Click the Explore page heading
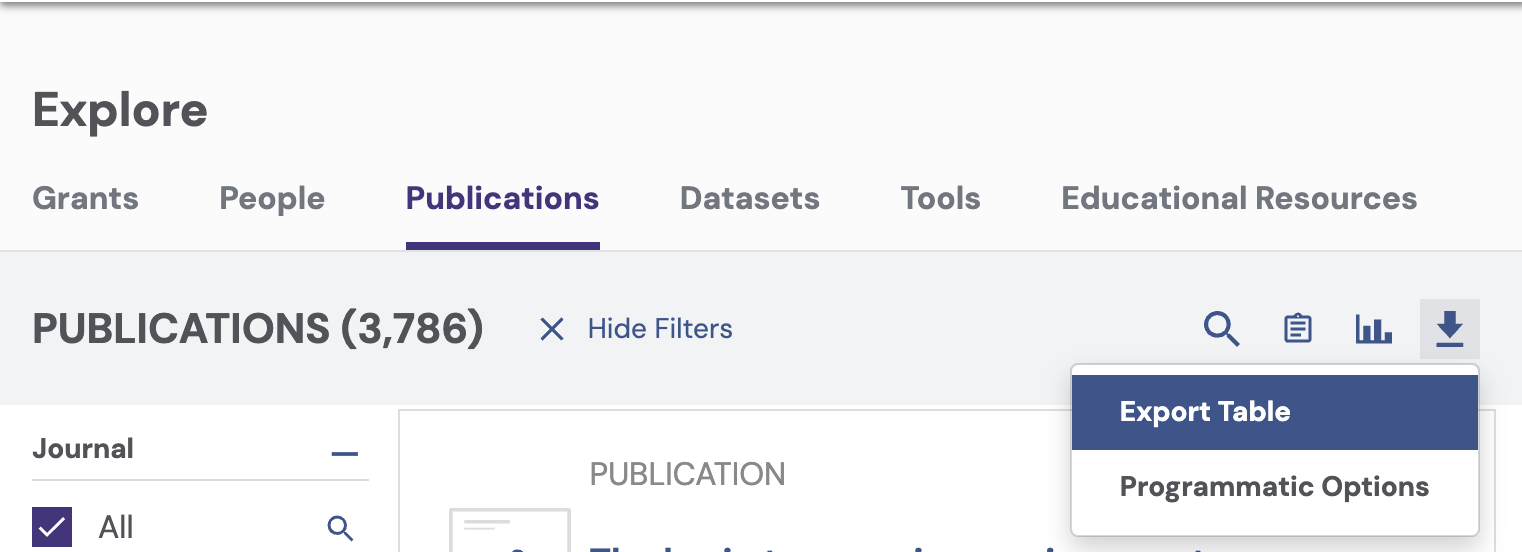 point(120,110)
